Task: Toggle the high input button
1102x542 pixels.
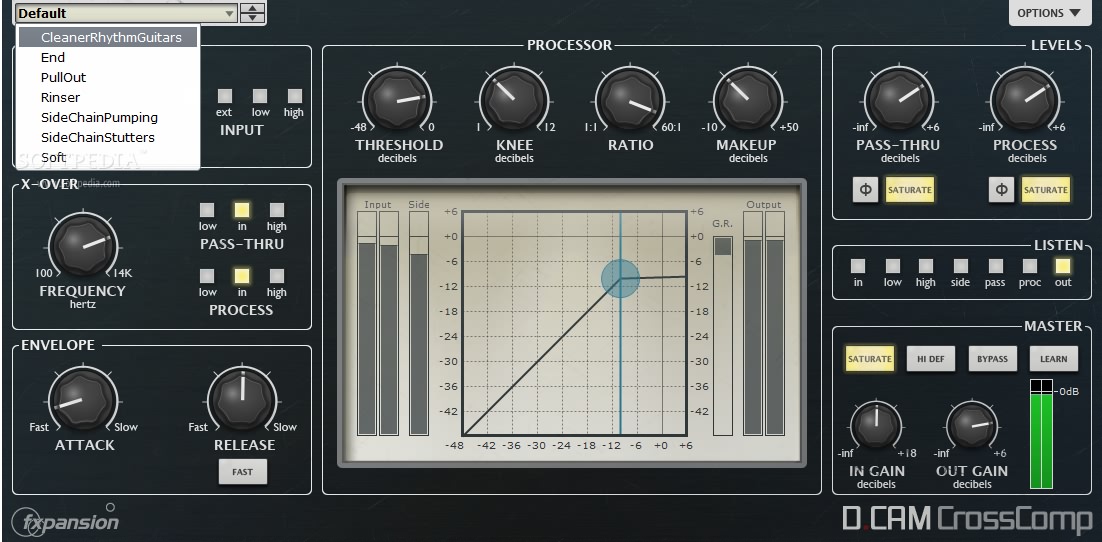Action: (x=294, y=96)
